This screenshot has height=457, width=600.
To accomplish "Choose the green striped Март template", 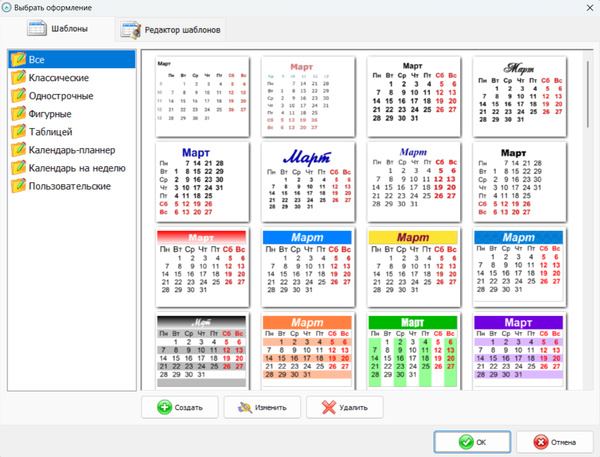I will tap(414, 351).
